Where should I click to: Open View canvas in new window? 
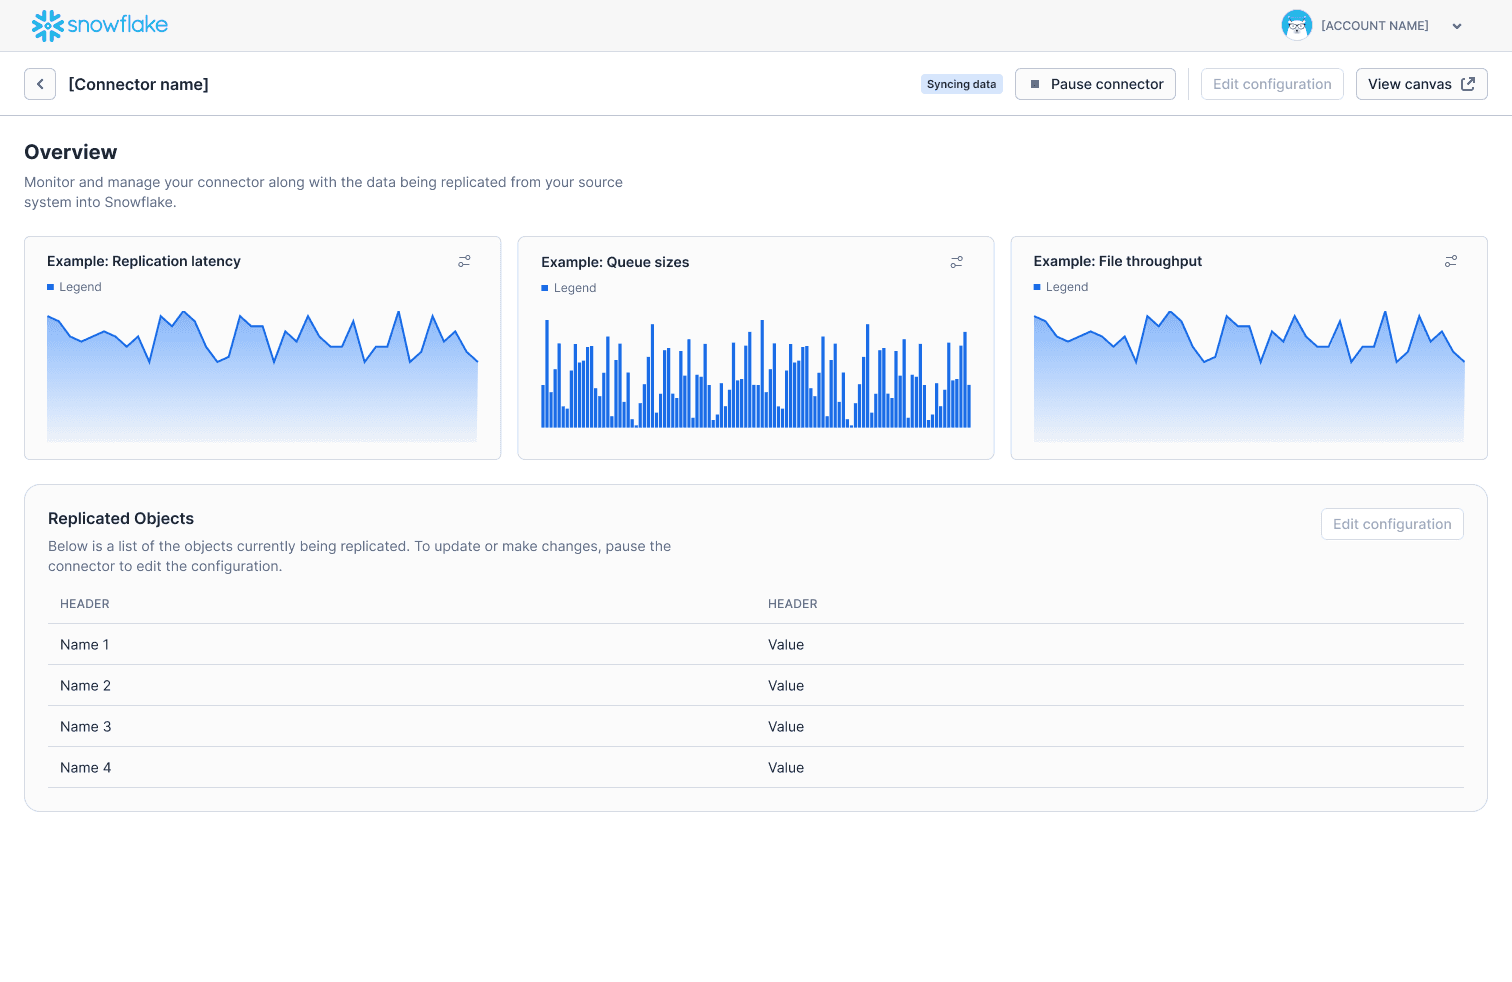click(1421, 84)
